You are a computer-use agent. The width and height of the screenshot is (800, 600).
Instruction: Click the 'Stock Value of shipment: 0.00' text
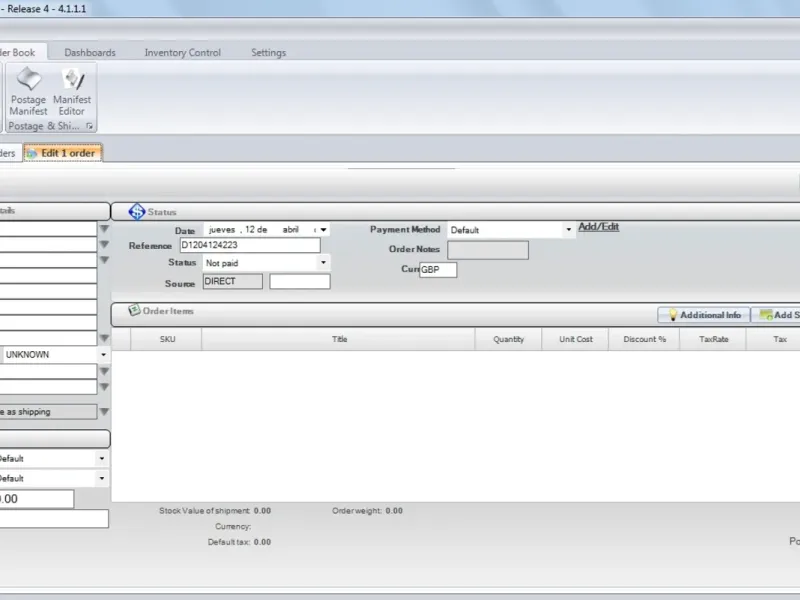215,511
